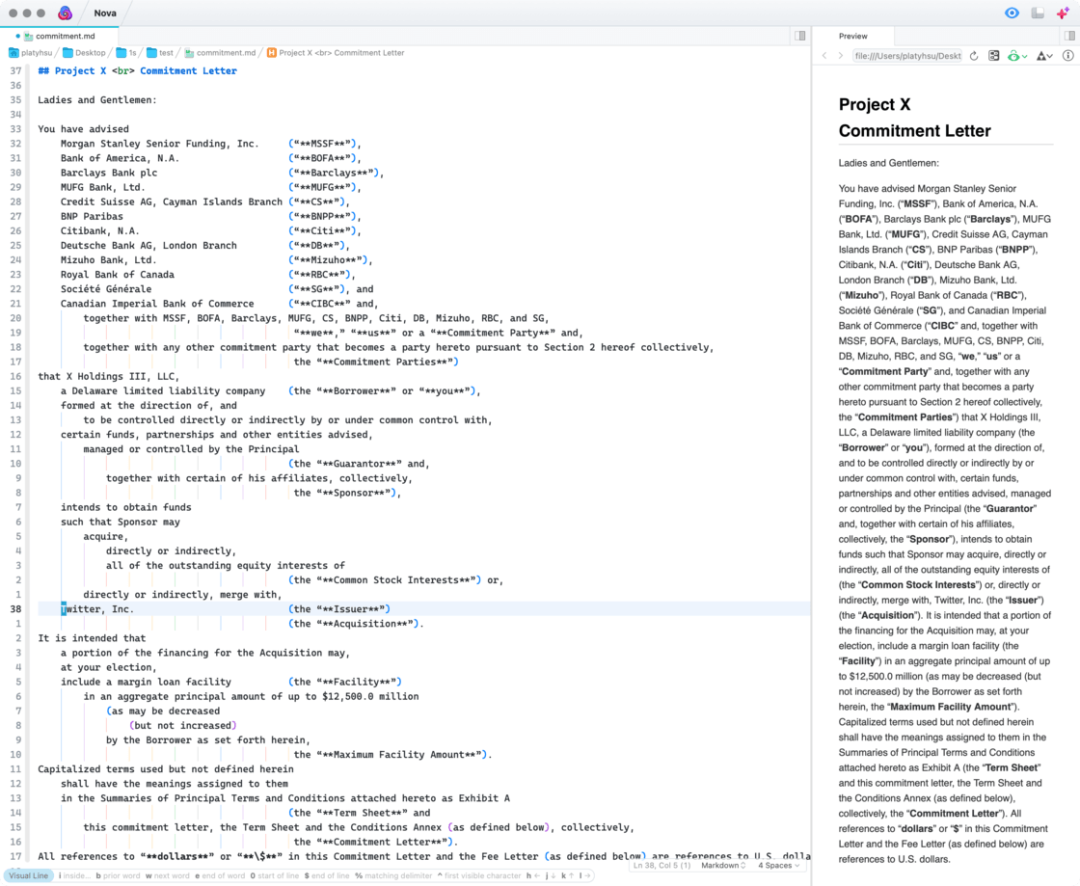Click the cursor before 'witter, Inc.' on line 38

point(63,609)
